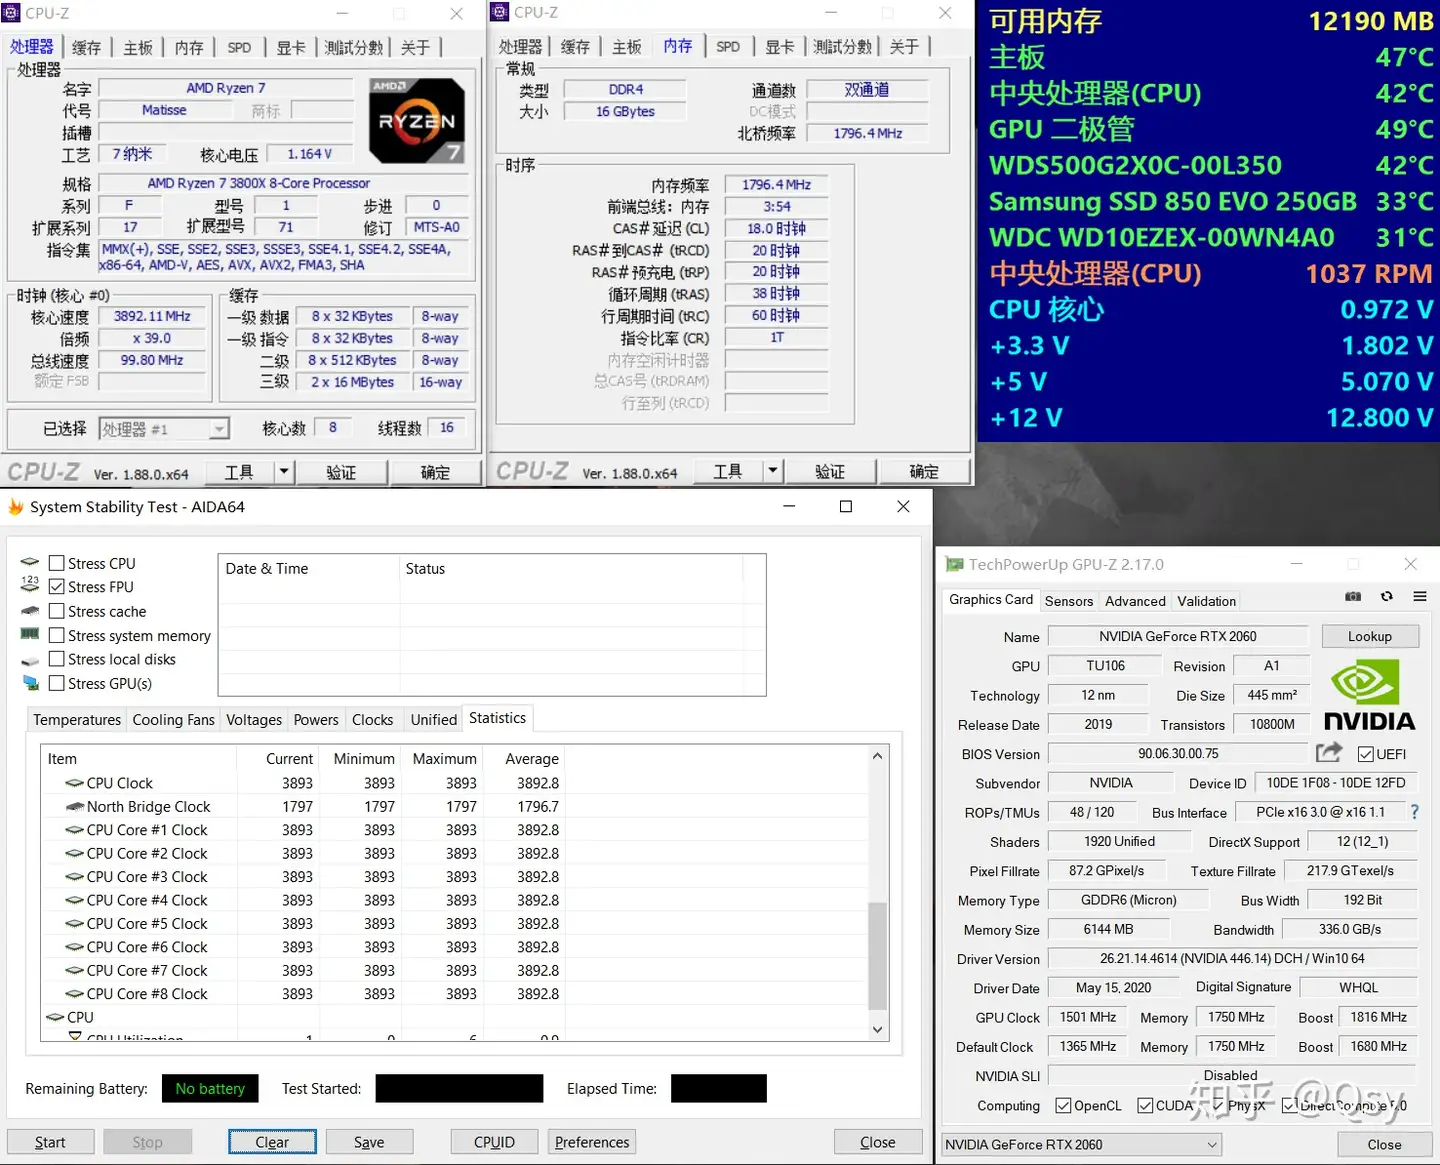Image resolution: width=1440 pixels, height=1165 pixels.
Task: Click CPU Clock row icon
Action: coord(74,783)
